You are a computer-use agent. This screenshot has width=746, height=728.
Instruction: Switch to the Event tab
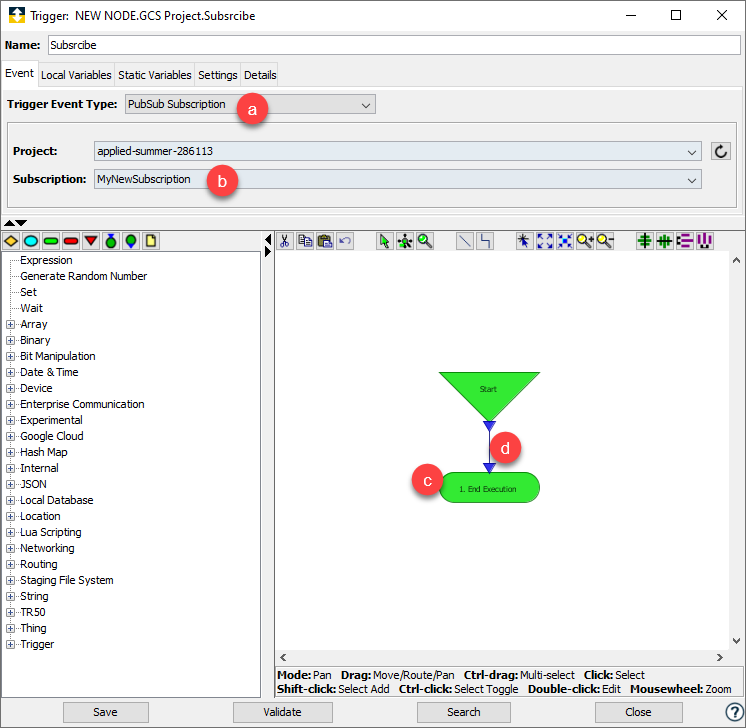tap(20, 74)
